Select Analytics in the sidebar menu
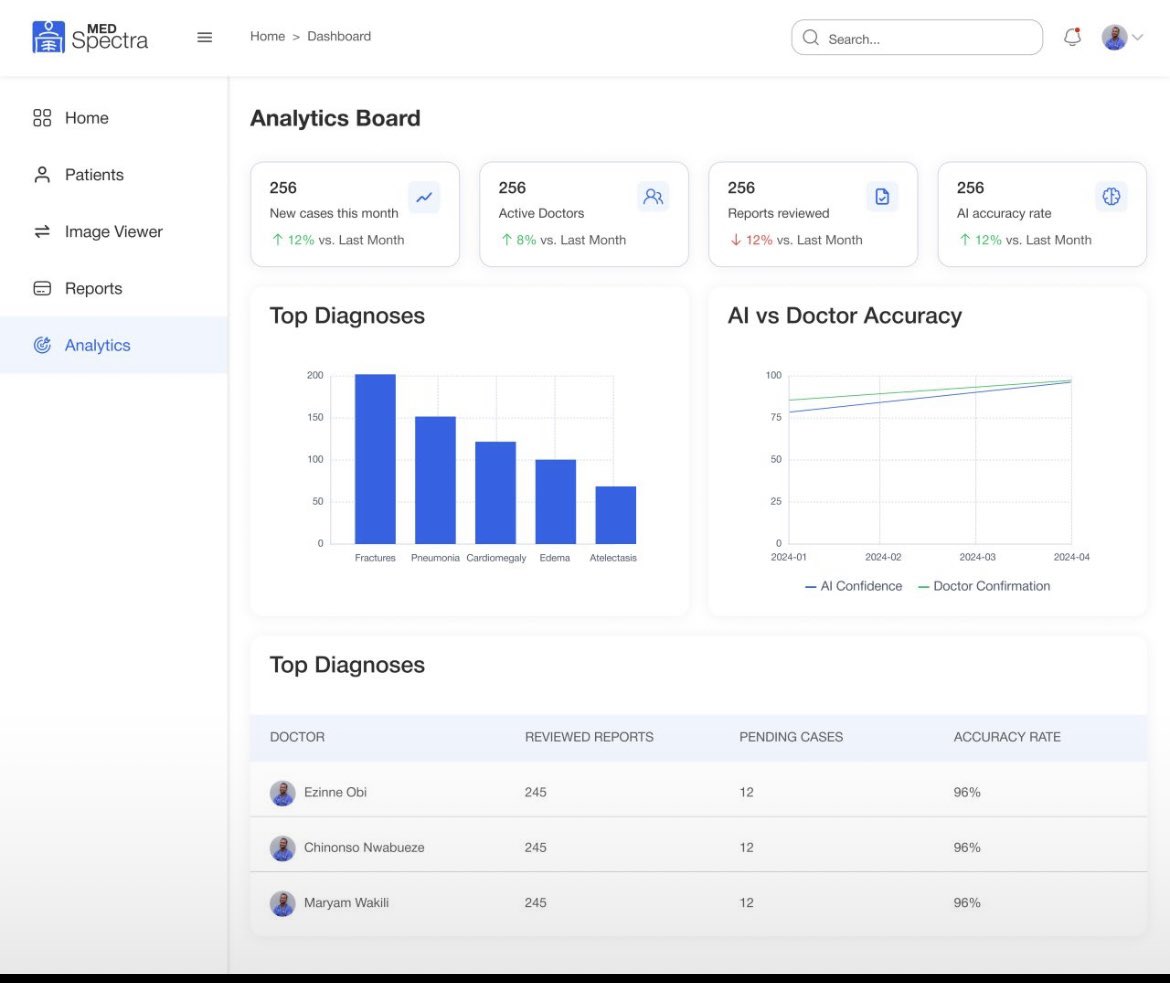Viewport: 1170px width, 983px height. [98, 344]
